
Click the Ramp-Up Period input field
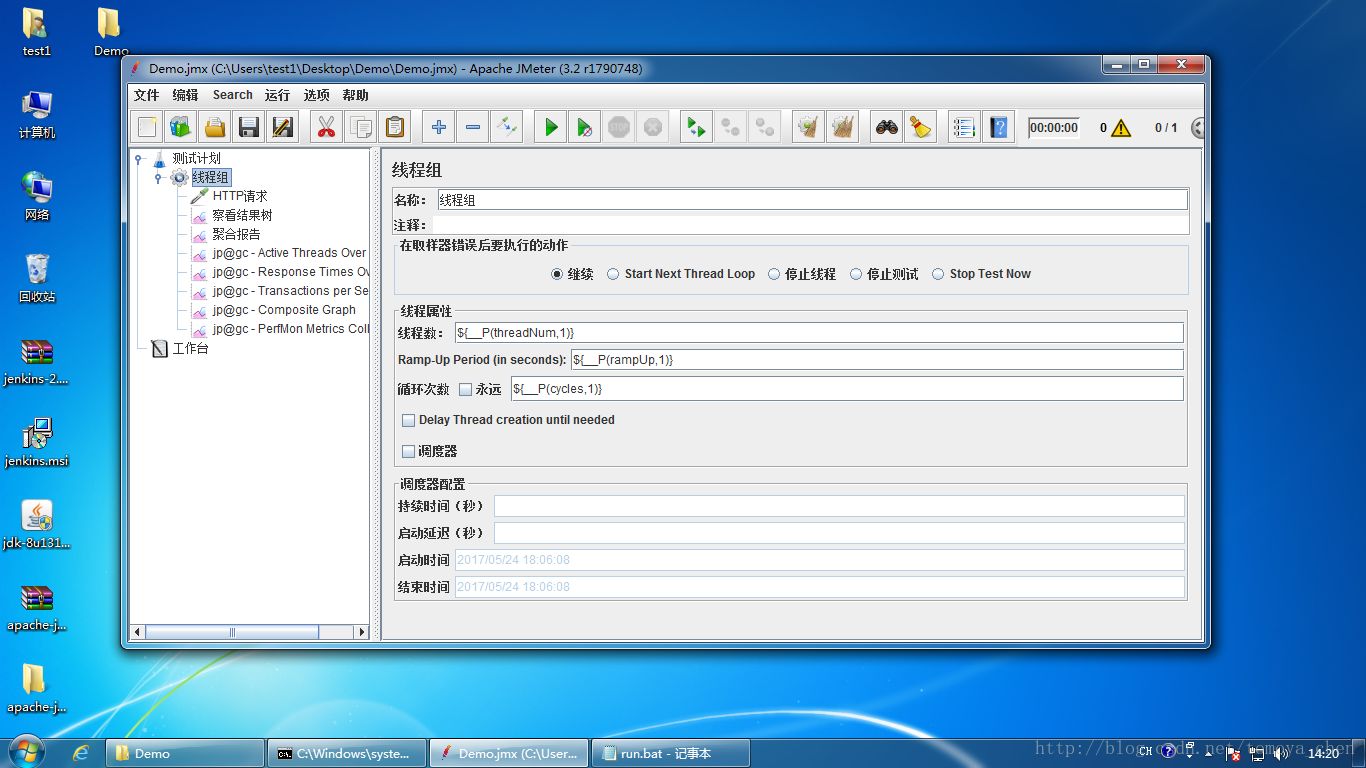(x=876, y=359)
